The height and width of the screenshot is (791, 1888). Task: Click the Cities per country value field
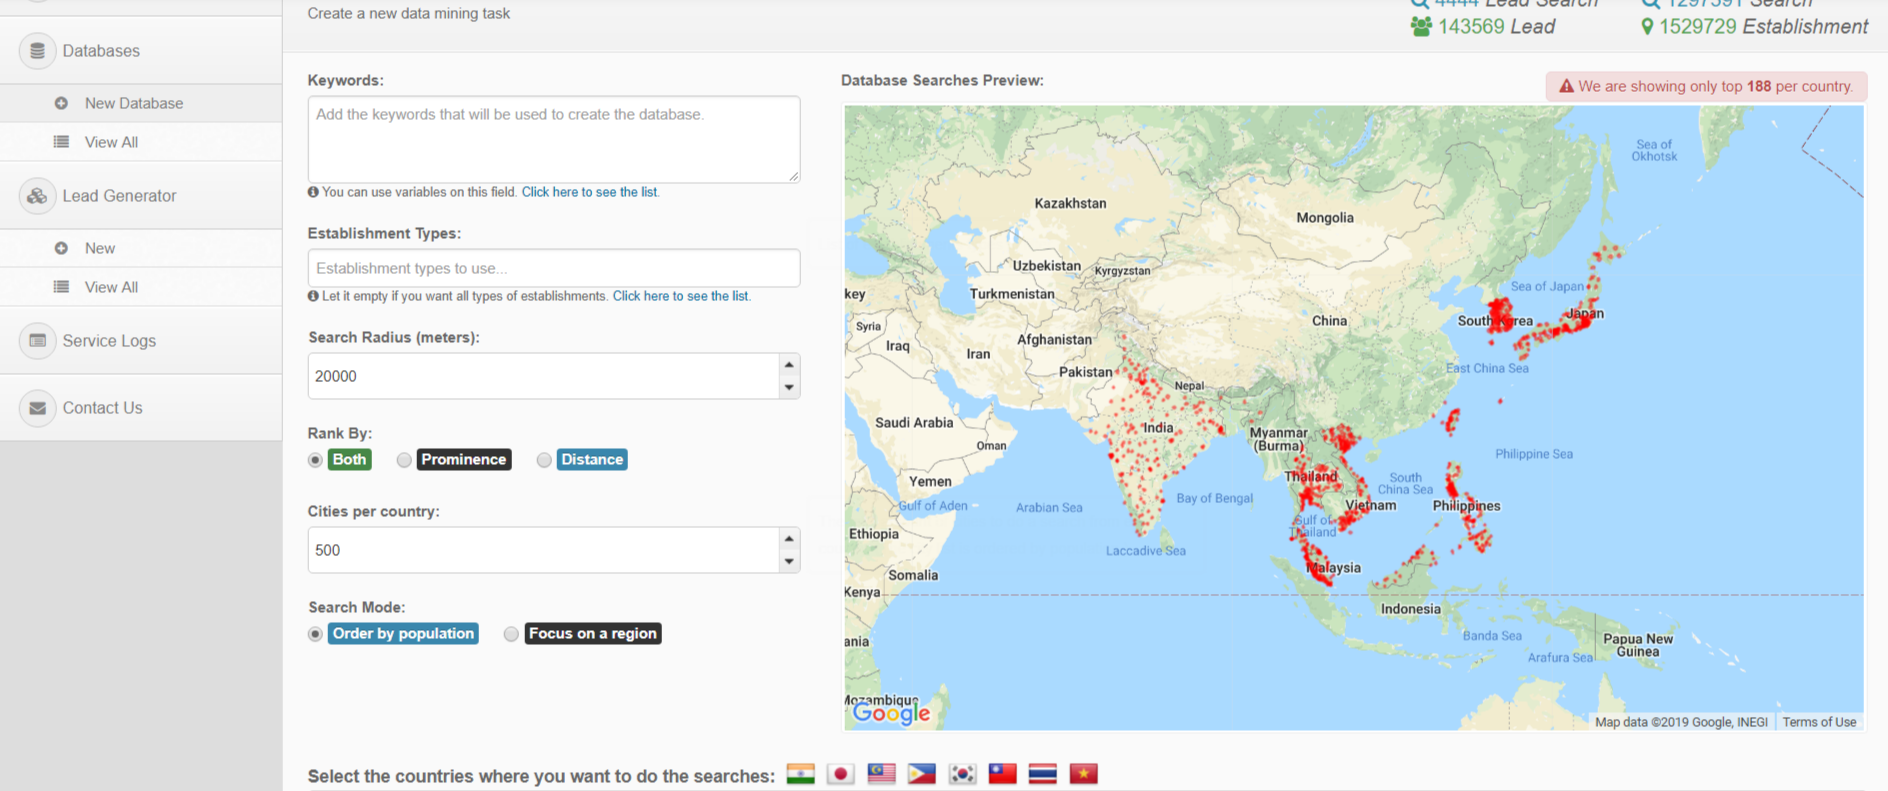pyautogui.click(x=543, y=550)
